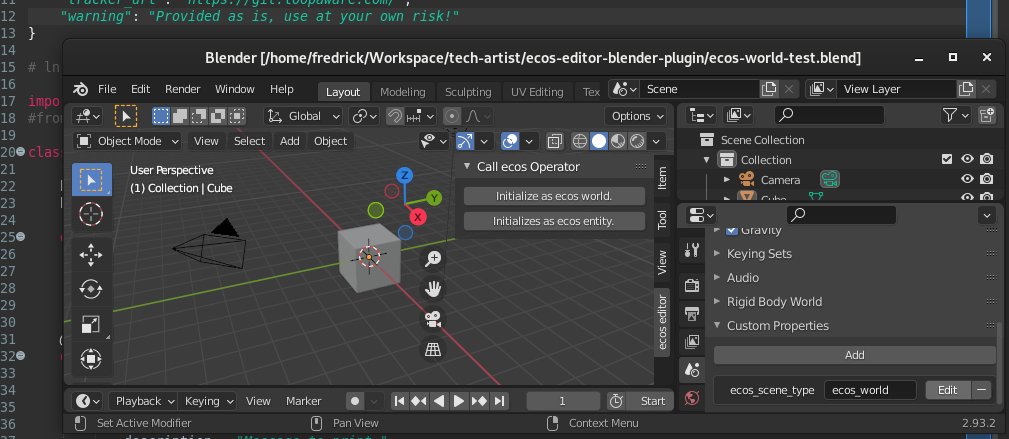Screen dimensions: 1009x439
Task: Select rendered viewport shading
Action: pyautogui.click(x=637, y=141)
